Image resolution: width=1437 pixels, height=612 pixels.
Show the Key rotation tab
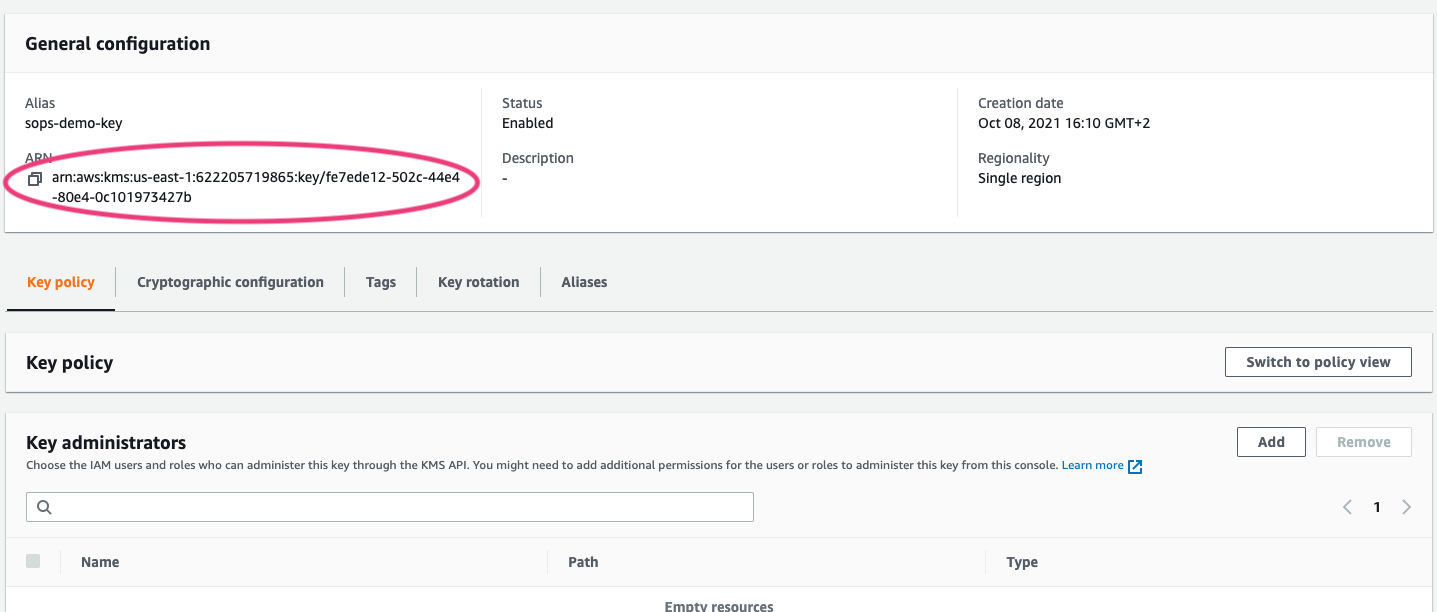click(x=478, y=282)
